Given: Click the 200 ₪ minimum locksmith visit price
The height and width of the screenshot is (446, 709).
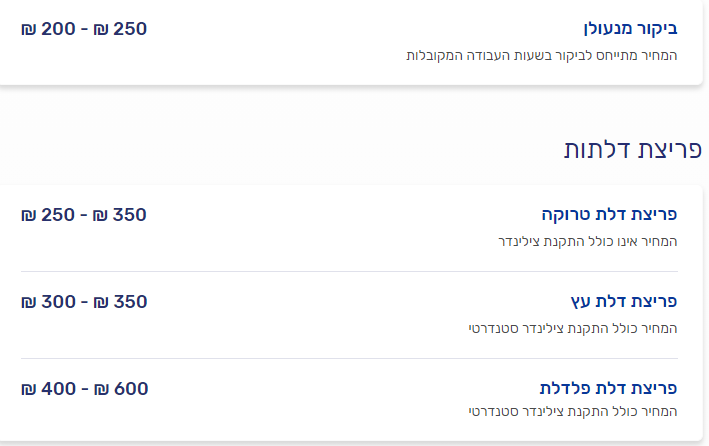Looking at the screenshot, I should tap(49, 29).
